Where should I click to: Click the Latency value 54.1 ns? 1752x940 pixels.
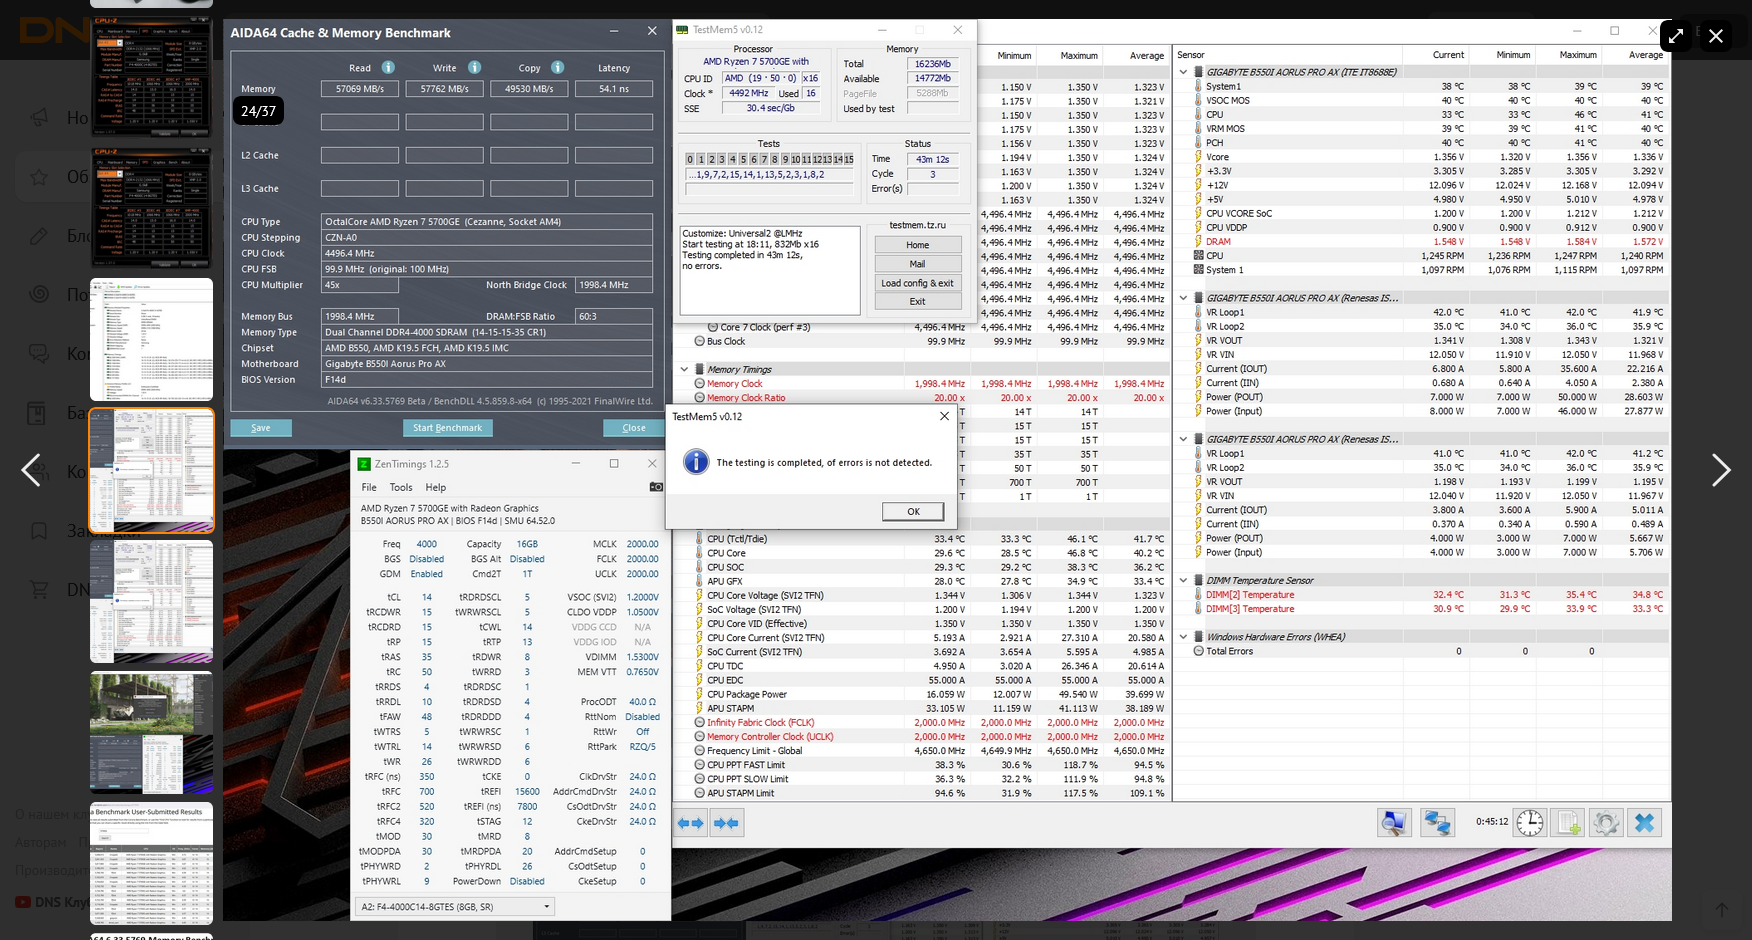tap(614, 89)
